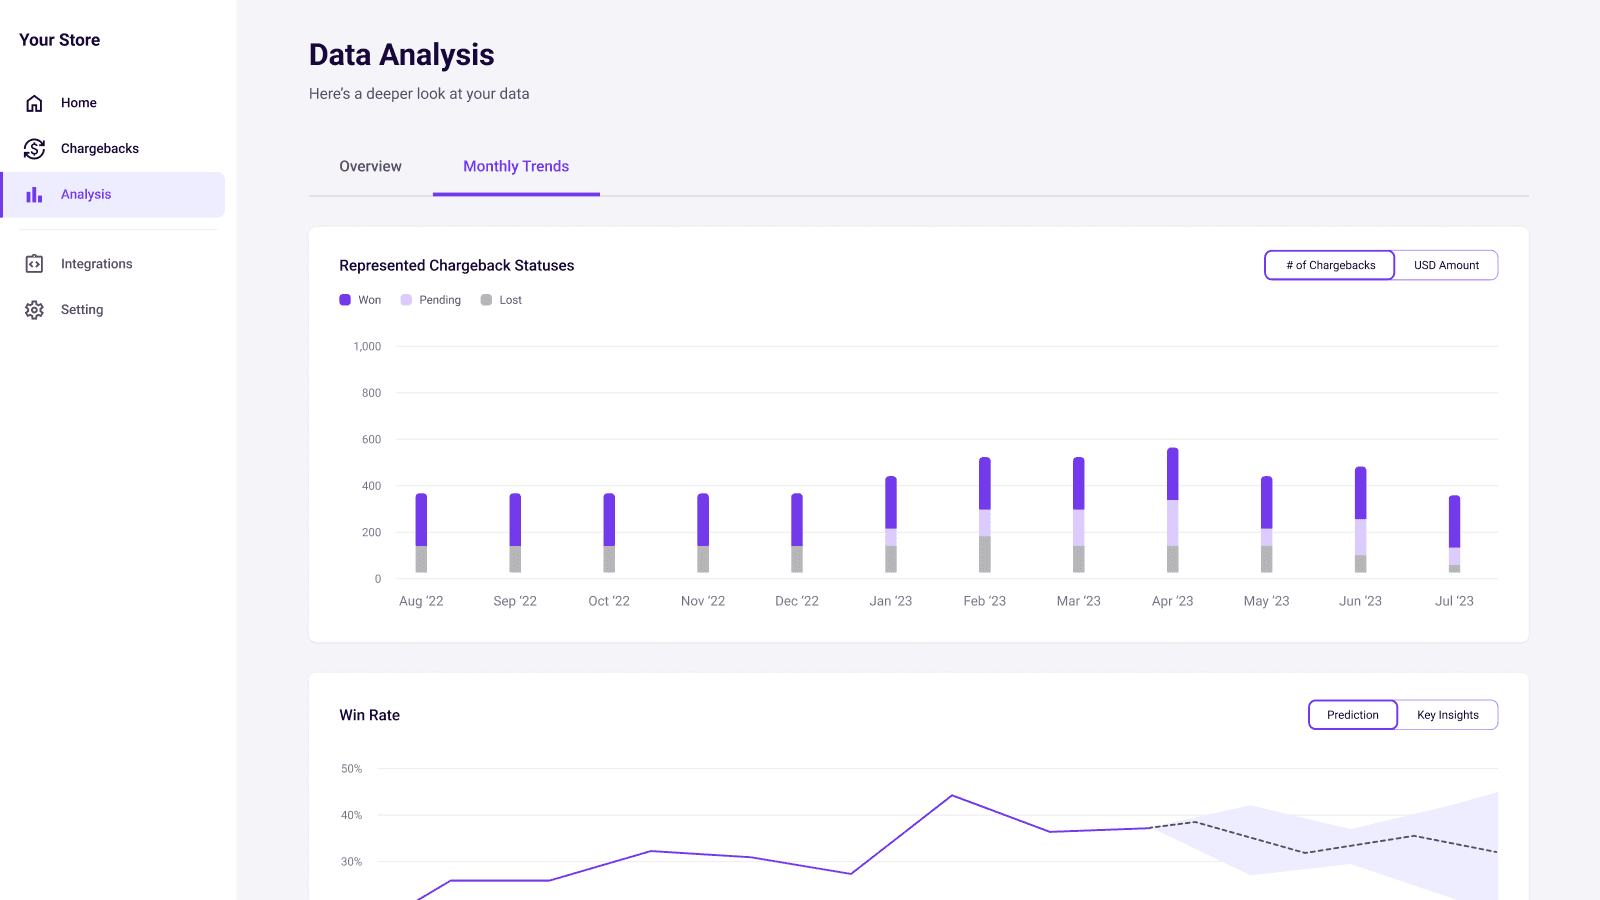Open the Integrations menu item
The height and width of the screenshot is (900, 1600).
tap(96, 264)
